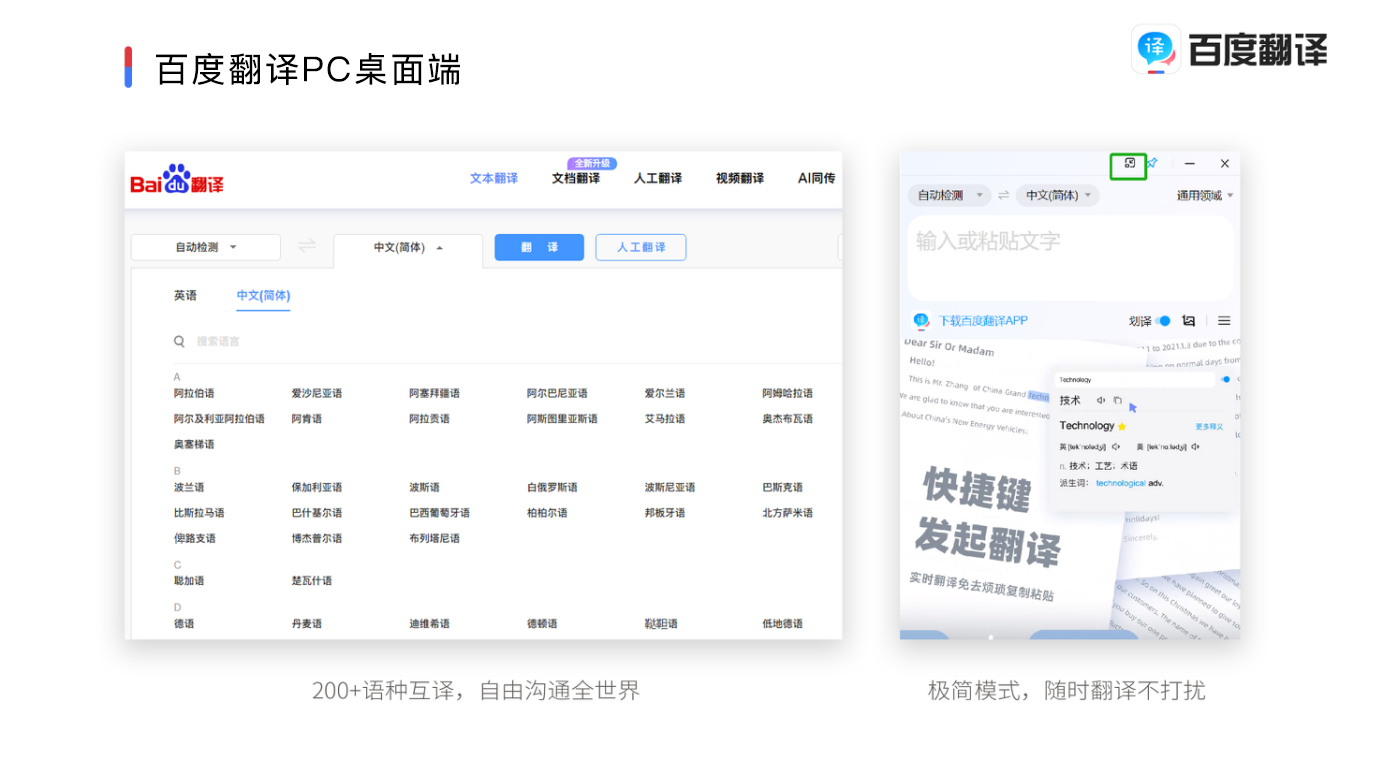Collapse the web 中文(简体) target dropdown

click(408, 248)
